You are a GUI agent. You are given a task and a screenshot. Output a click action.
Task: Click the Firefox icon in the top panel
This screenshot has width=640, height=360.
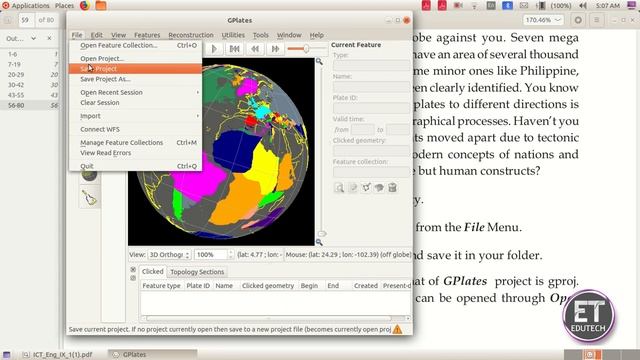(x=85, y=5)
